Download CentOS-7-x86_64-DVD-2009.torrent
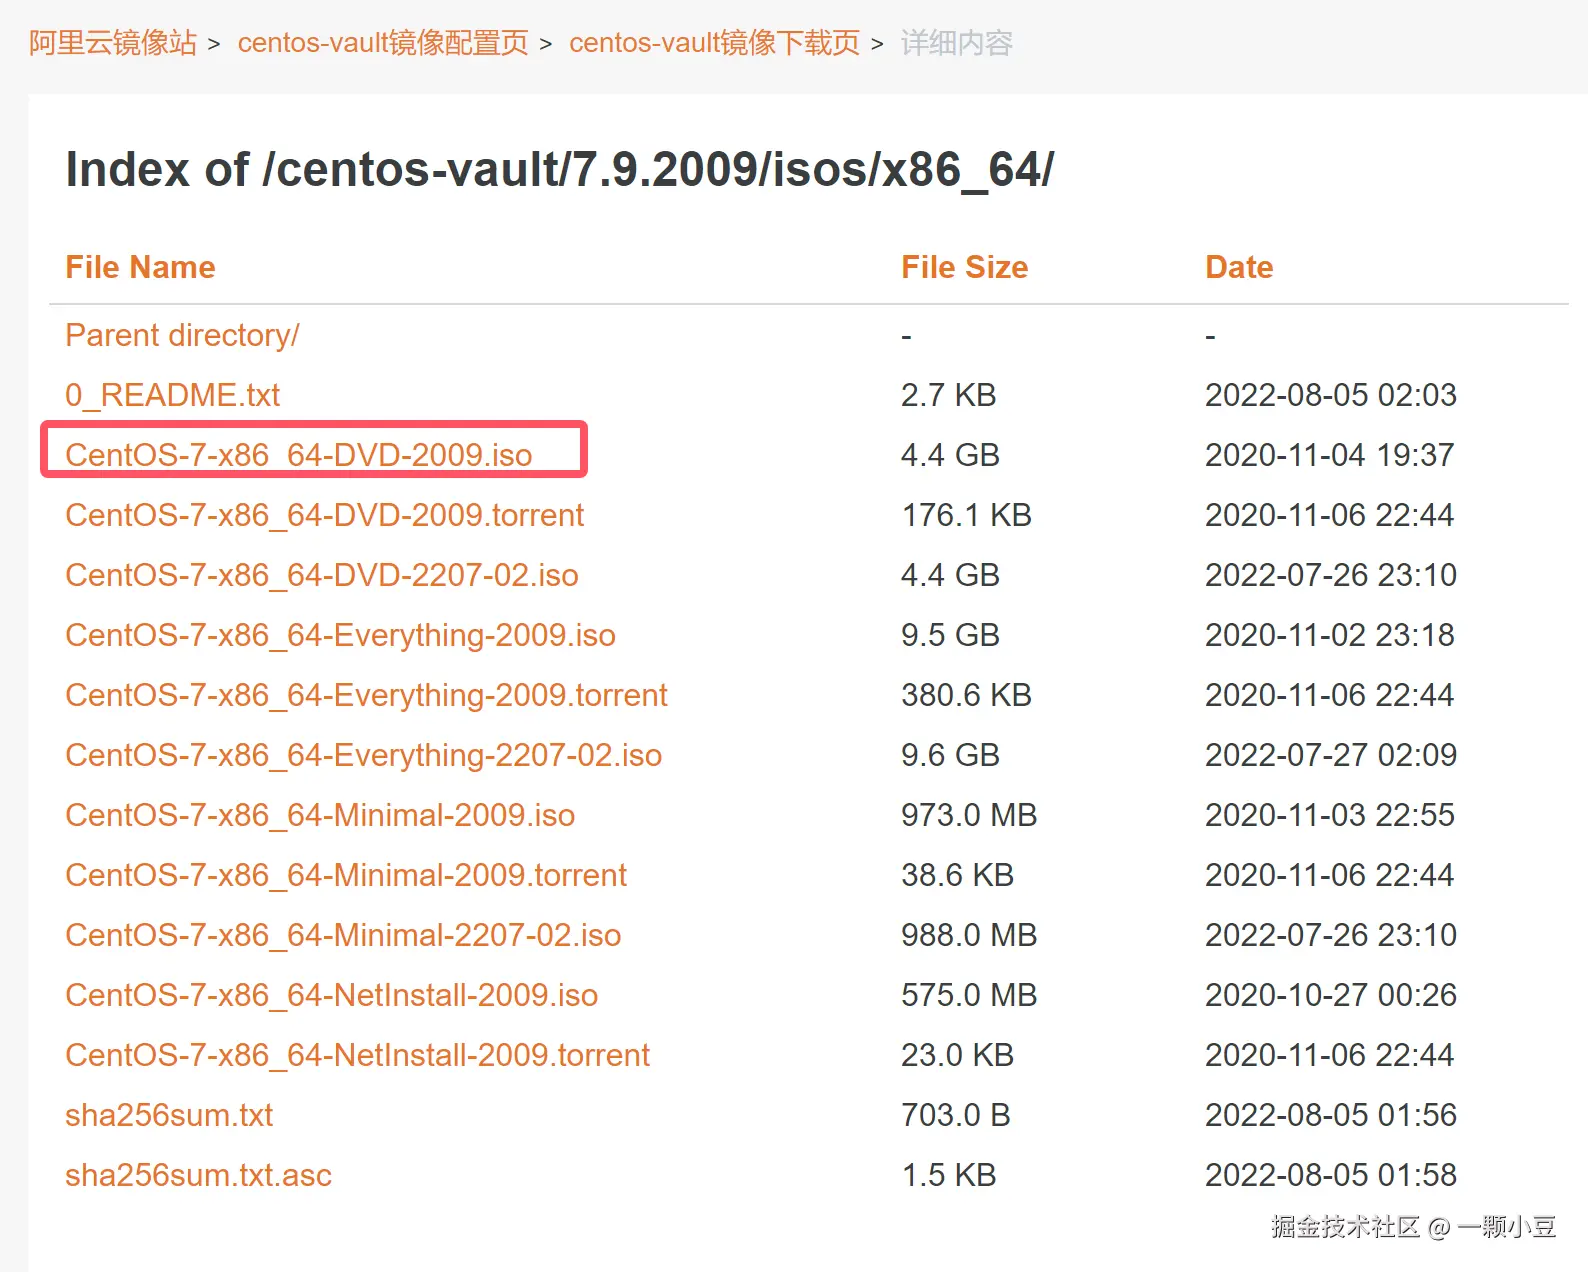This screenshot has width=1588, height=1272. 324,515
